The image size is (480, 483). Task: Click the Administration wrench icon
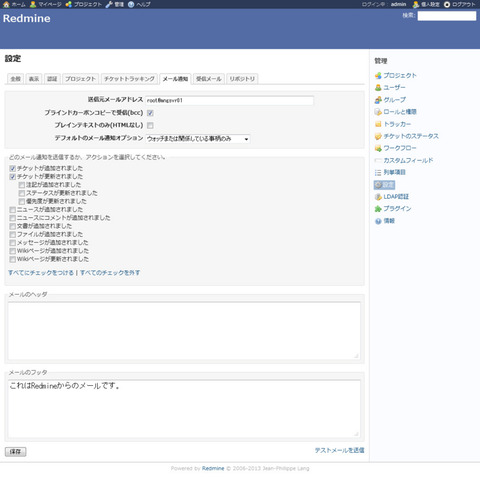pyautogui.click(x=109, y=4)
